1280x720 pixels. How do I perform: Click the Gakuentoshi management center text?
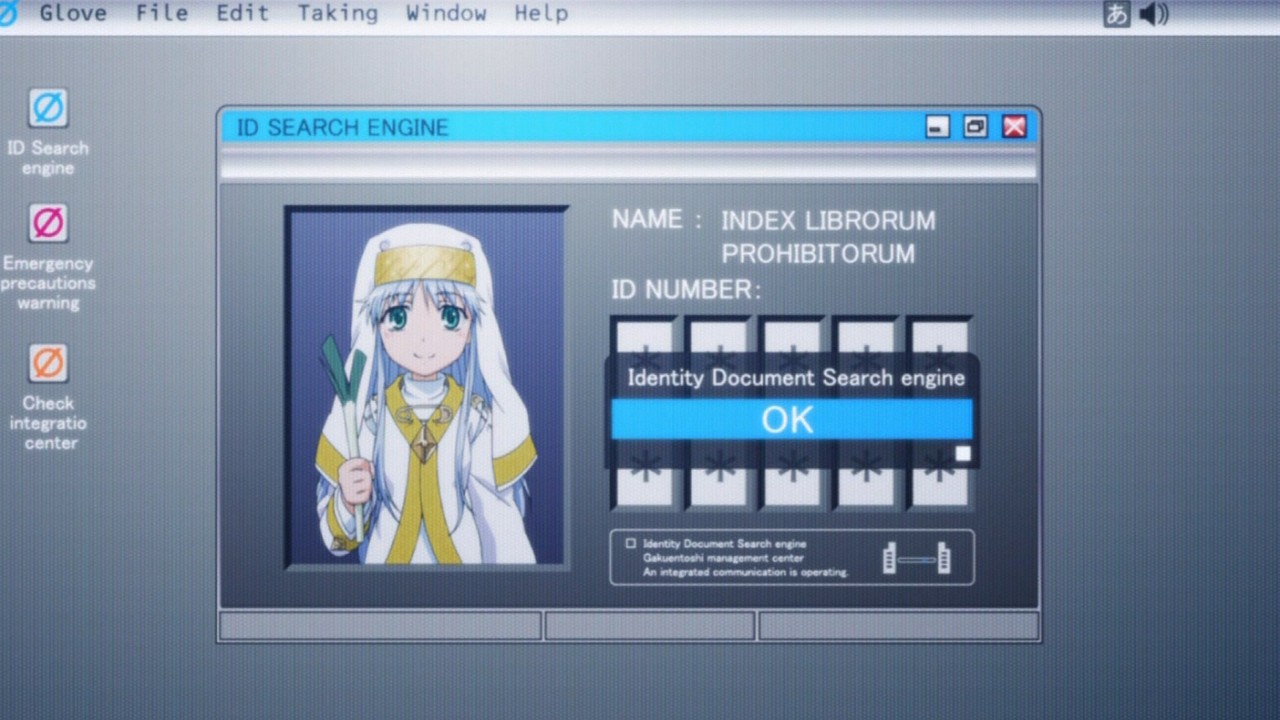[723, 558]
